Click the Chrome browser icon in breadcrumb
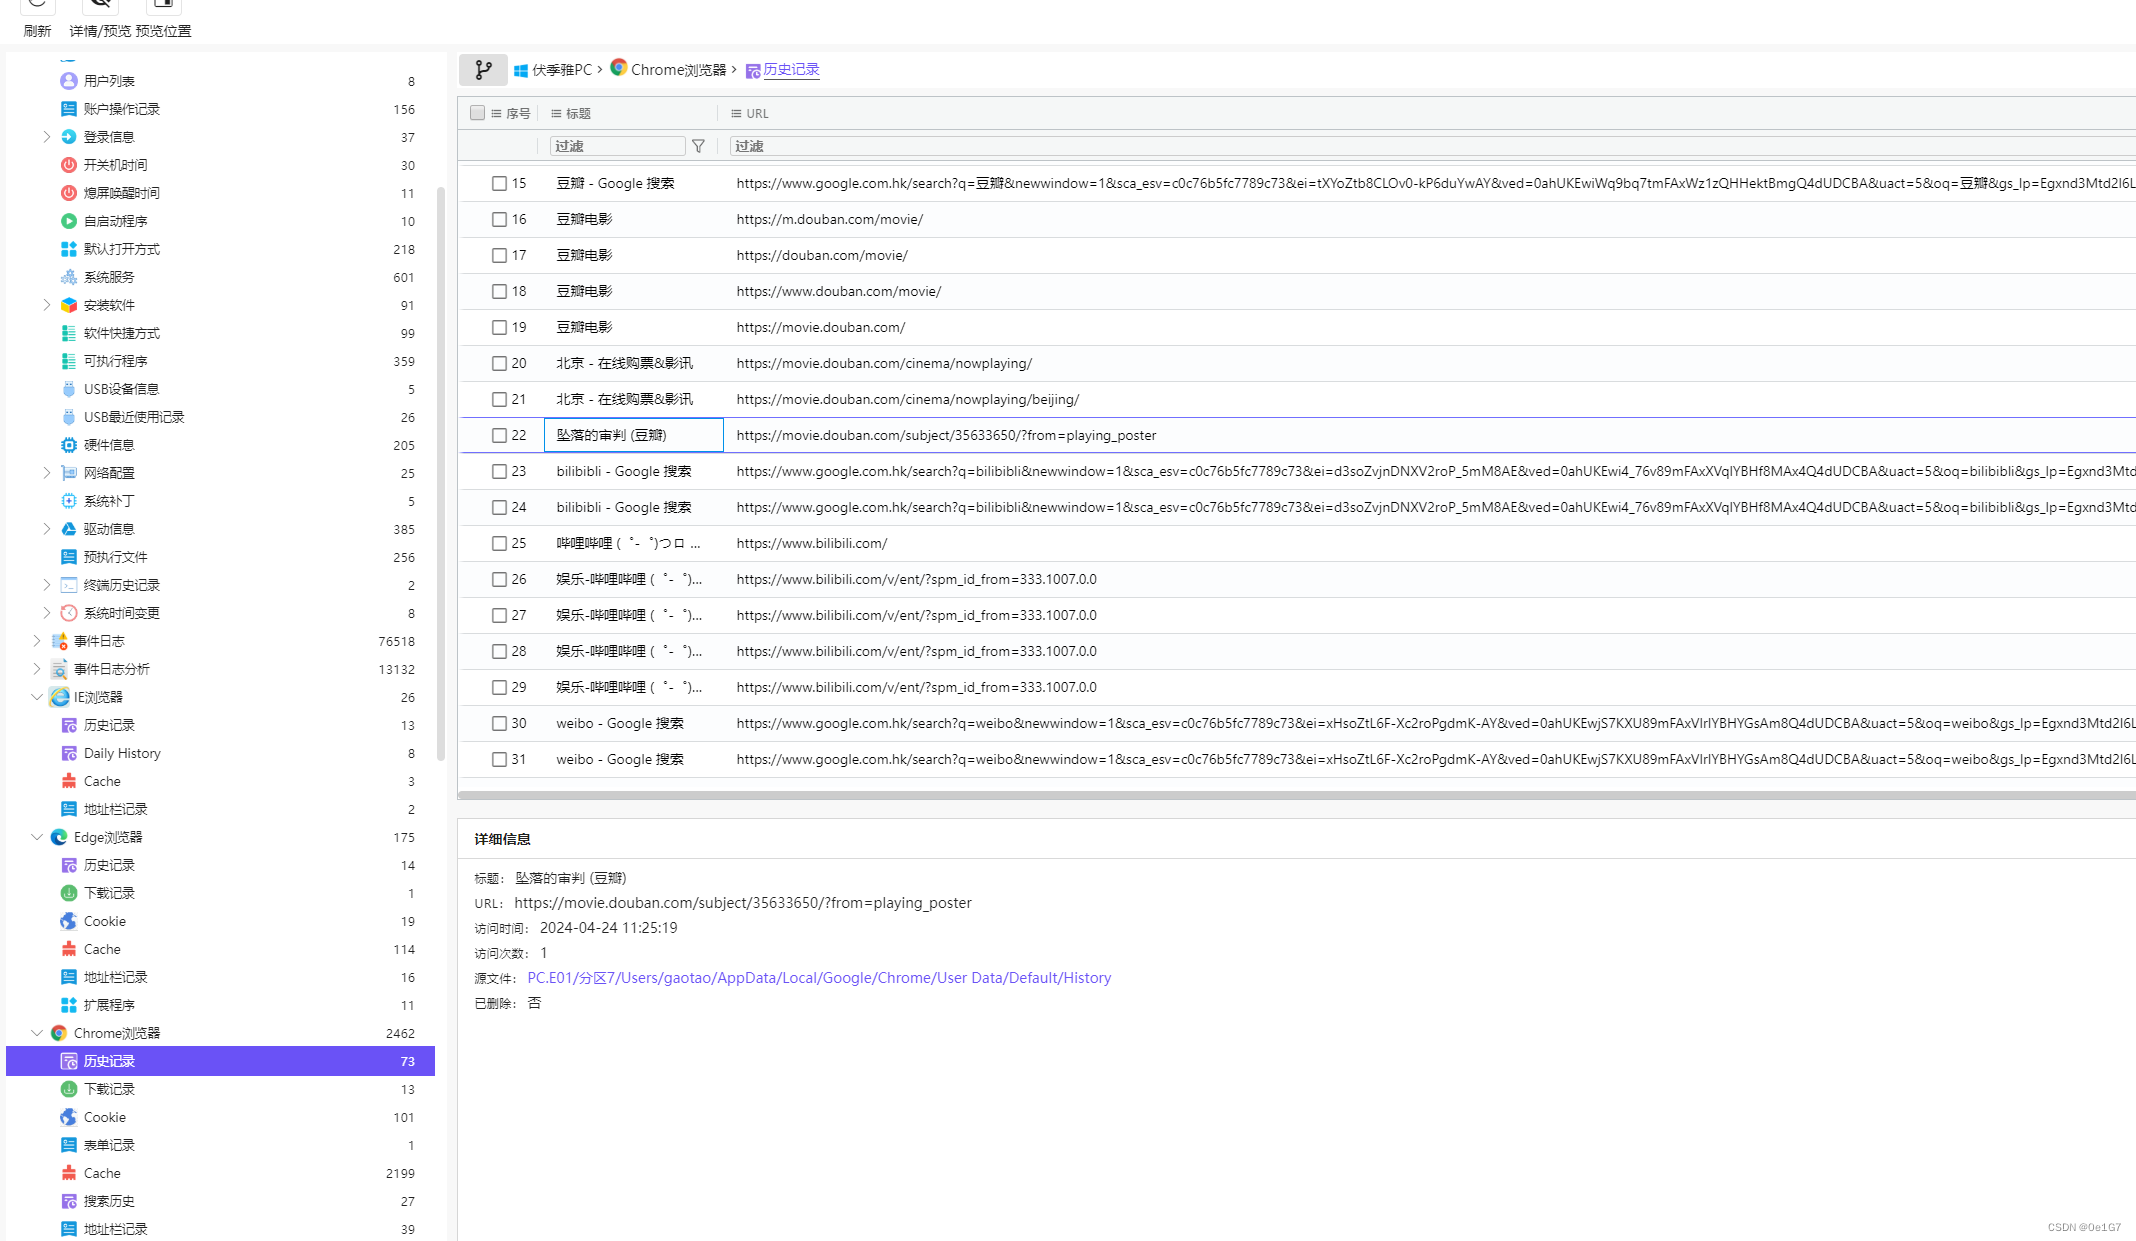This screenshot has width=2136, height=1241. pos(619,68)
